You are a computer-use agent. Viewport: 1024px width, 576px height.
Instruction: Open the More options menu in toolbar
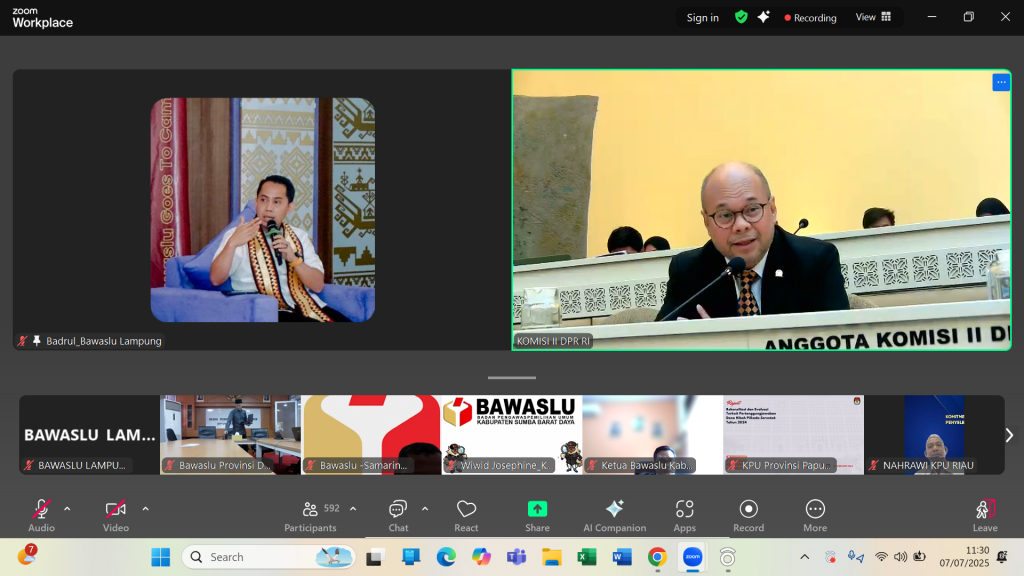point(815,515)
